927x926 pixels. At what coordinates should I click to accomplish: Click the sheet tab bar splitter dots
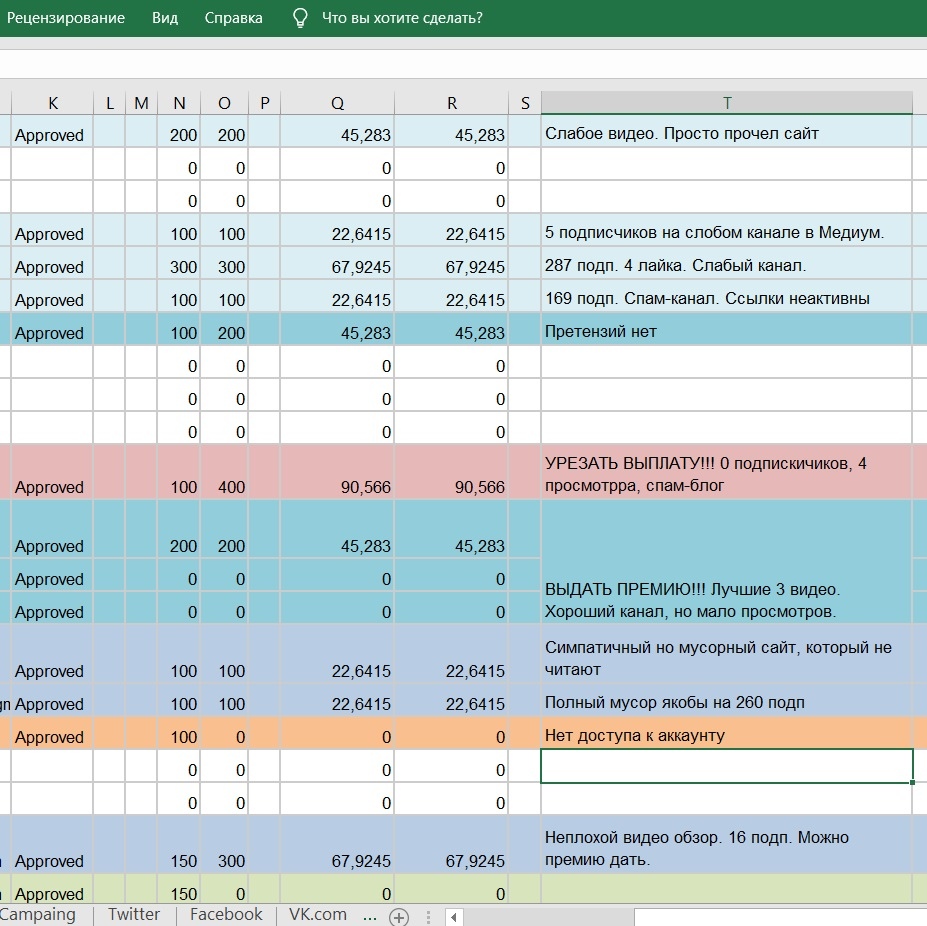click(x=428, y=917)
